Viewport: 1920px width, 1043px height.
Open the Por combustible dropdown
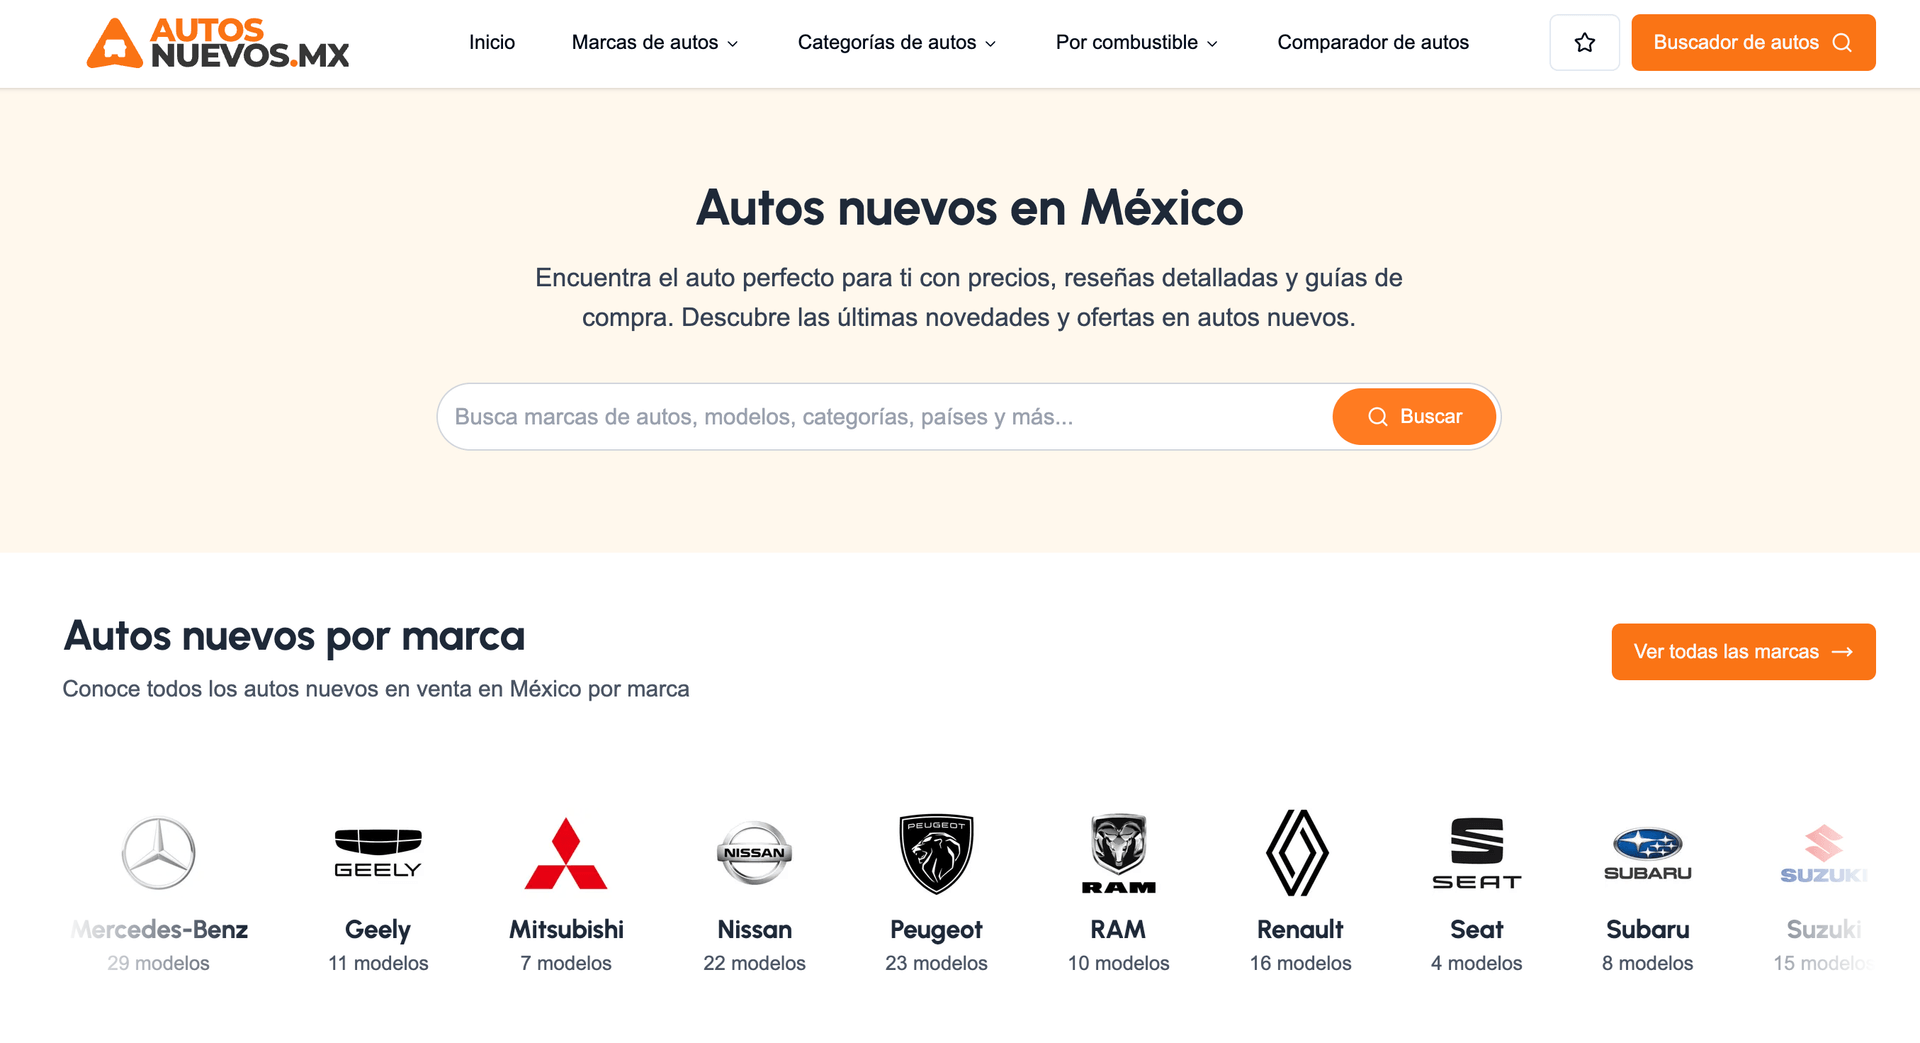tap(1137, 43)
